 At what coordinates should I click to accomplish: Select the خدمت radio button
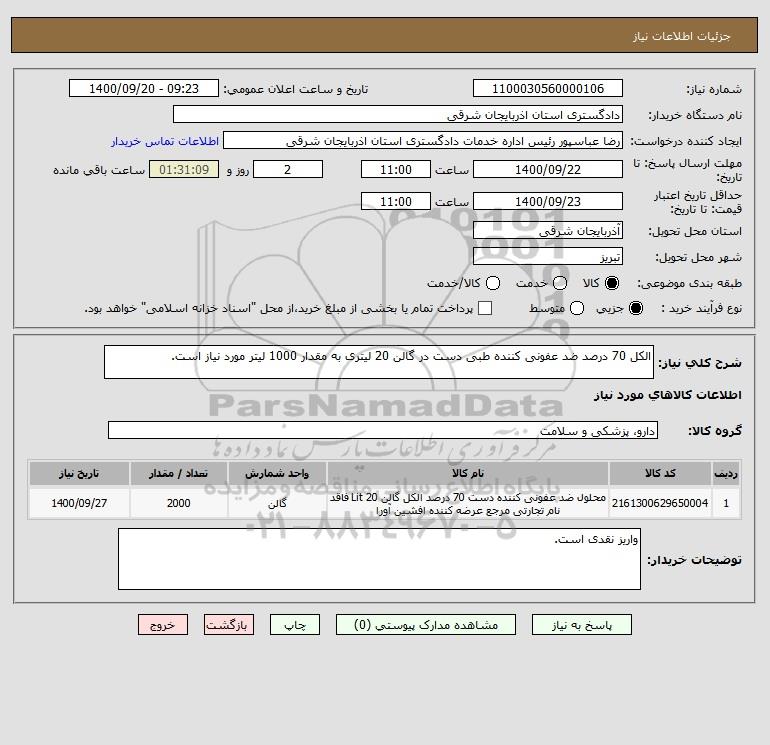click(560, 283)
